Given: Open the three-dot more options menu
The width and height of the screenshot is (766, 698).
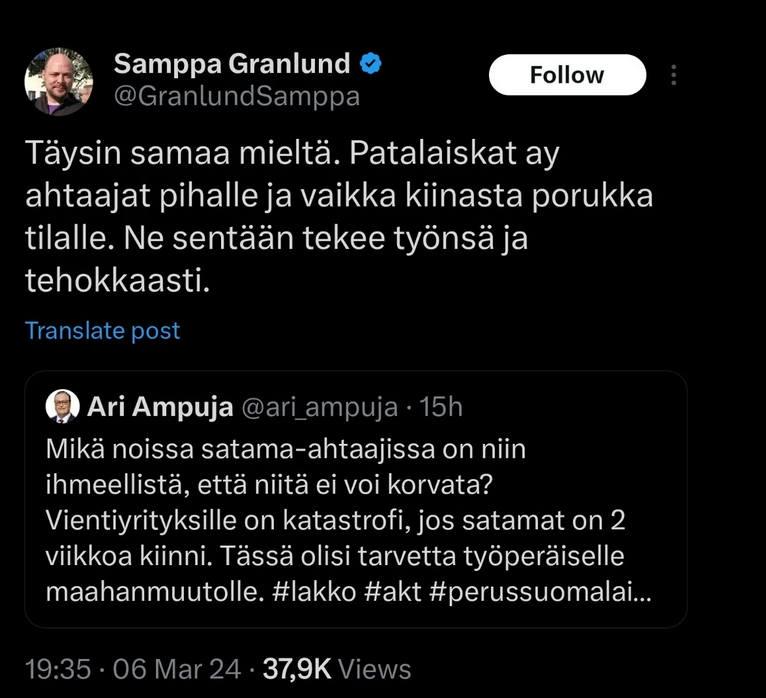Looking at the screenshot, I should (675, 75).
